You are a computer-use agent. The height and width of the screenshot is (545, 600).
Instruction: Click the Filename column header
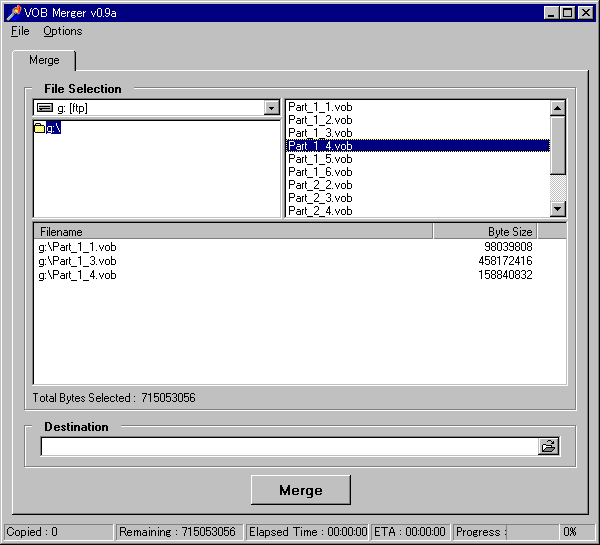tap(233, 232)
